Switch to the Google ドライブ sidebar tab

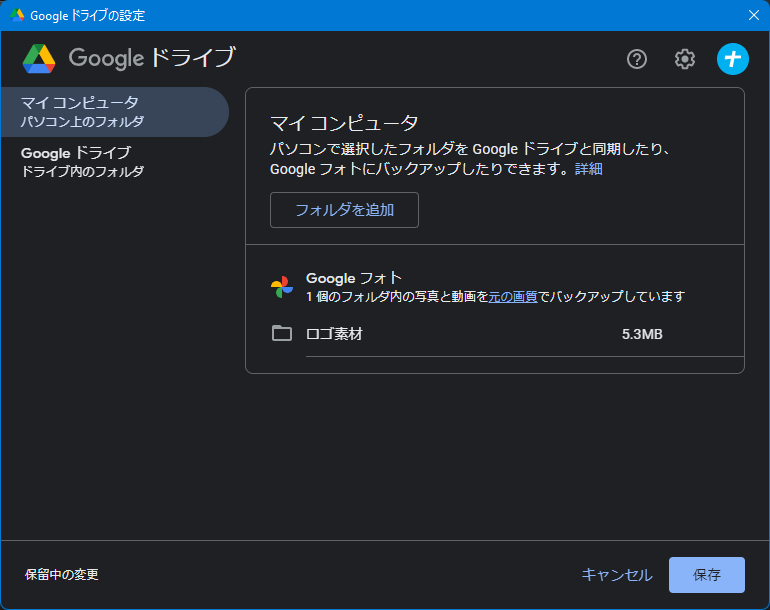pyautogui.click(x=114, y=162)
